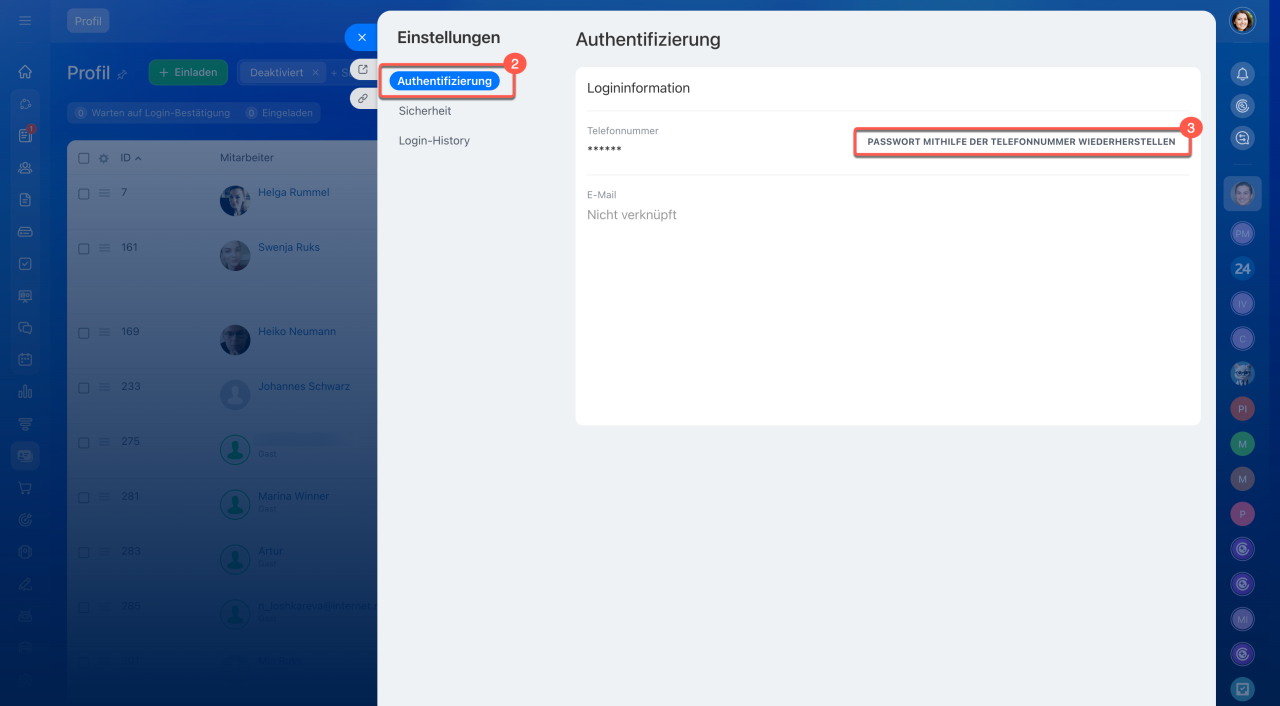Click Passwort mithilfe der Telefonnummer wiederherstellen
This screenshot has width=1280, height=706.
[1021, 142]
